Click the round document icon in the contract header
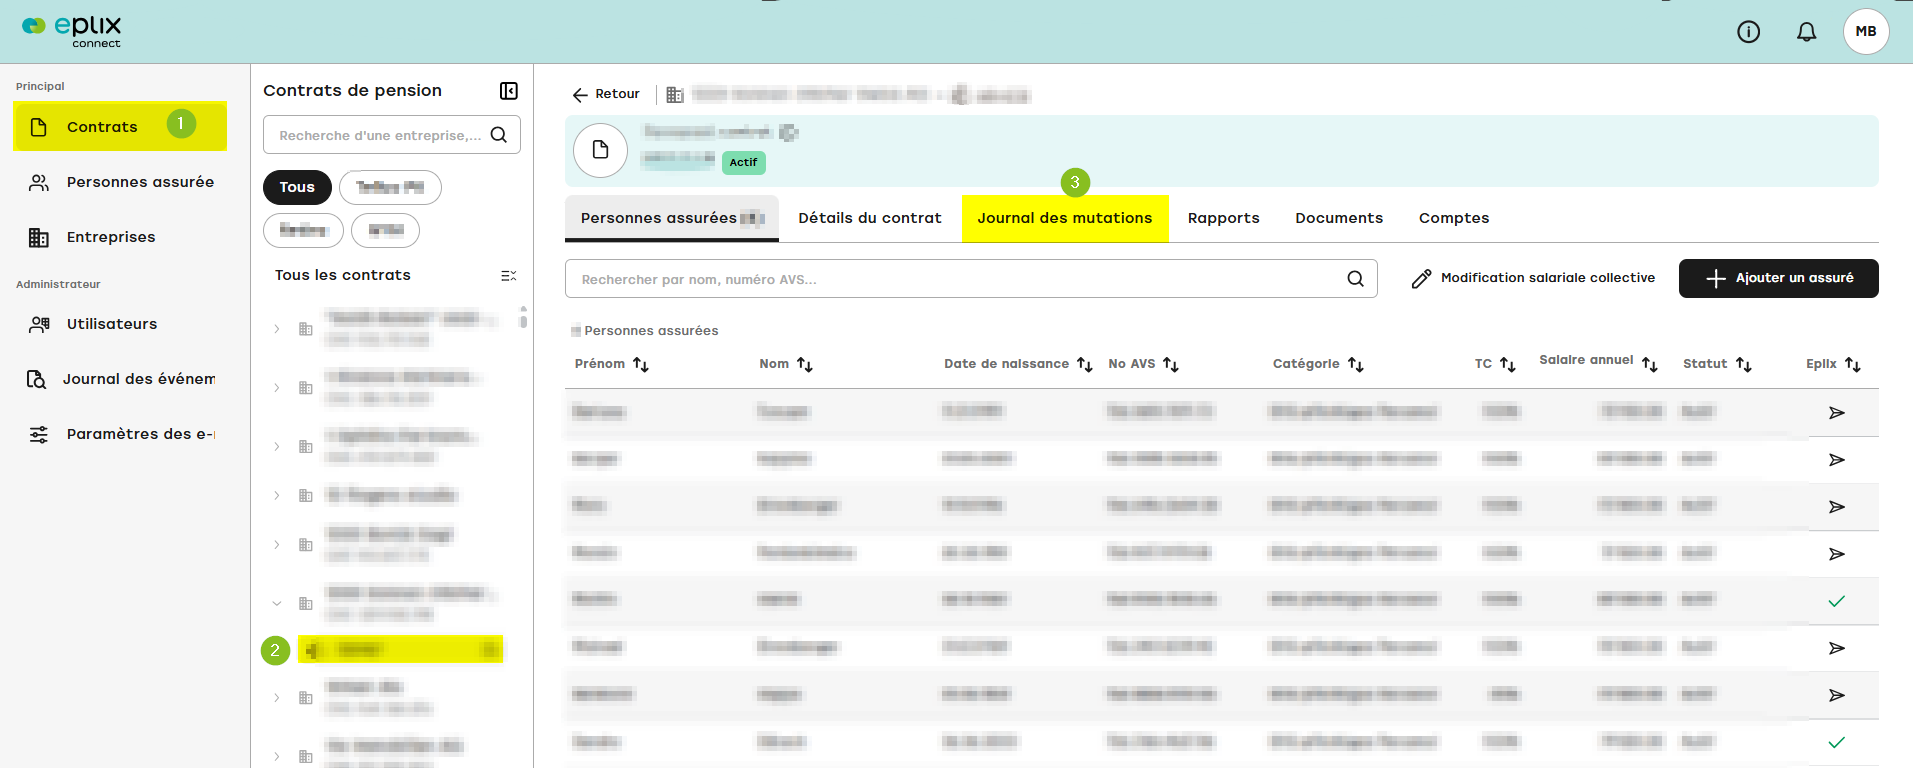Image resolution: width=1913 pixels, height=768 pixels. [x=600, y=150]
